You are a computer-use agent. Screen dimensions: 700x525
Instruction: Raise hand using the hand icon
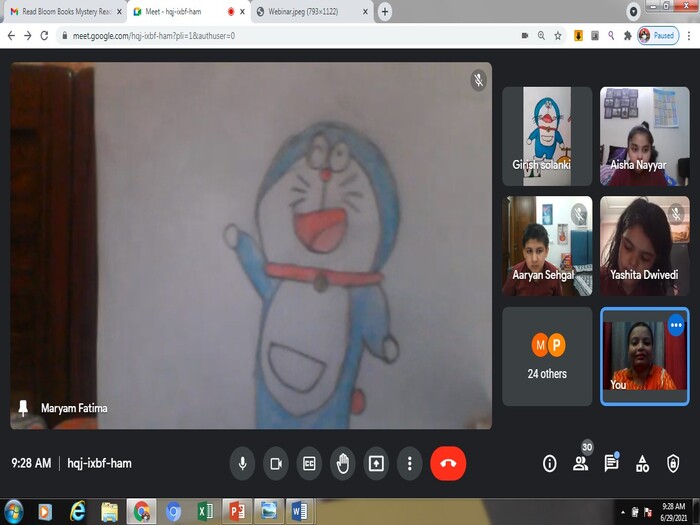click(x=343, y=463)
